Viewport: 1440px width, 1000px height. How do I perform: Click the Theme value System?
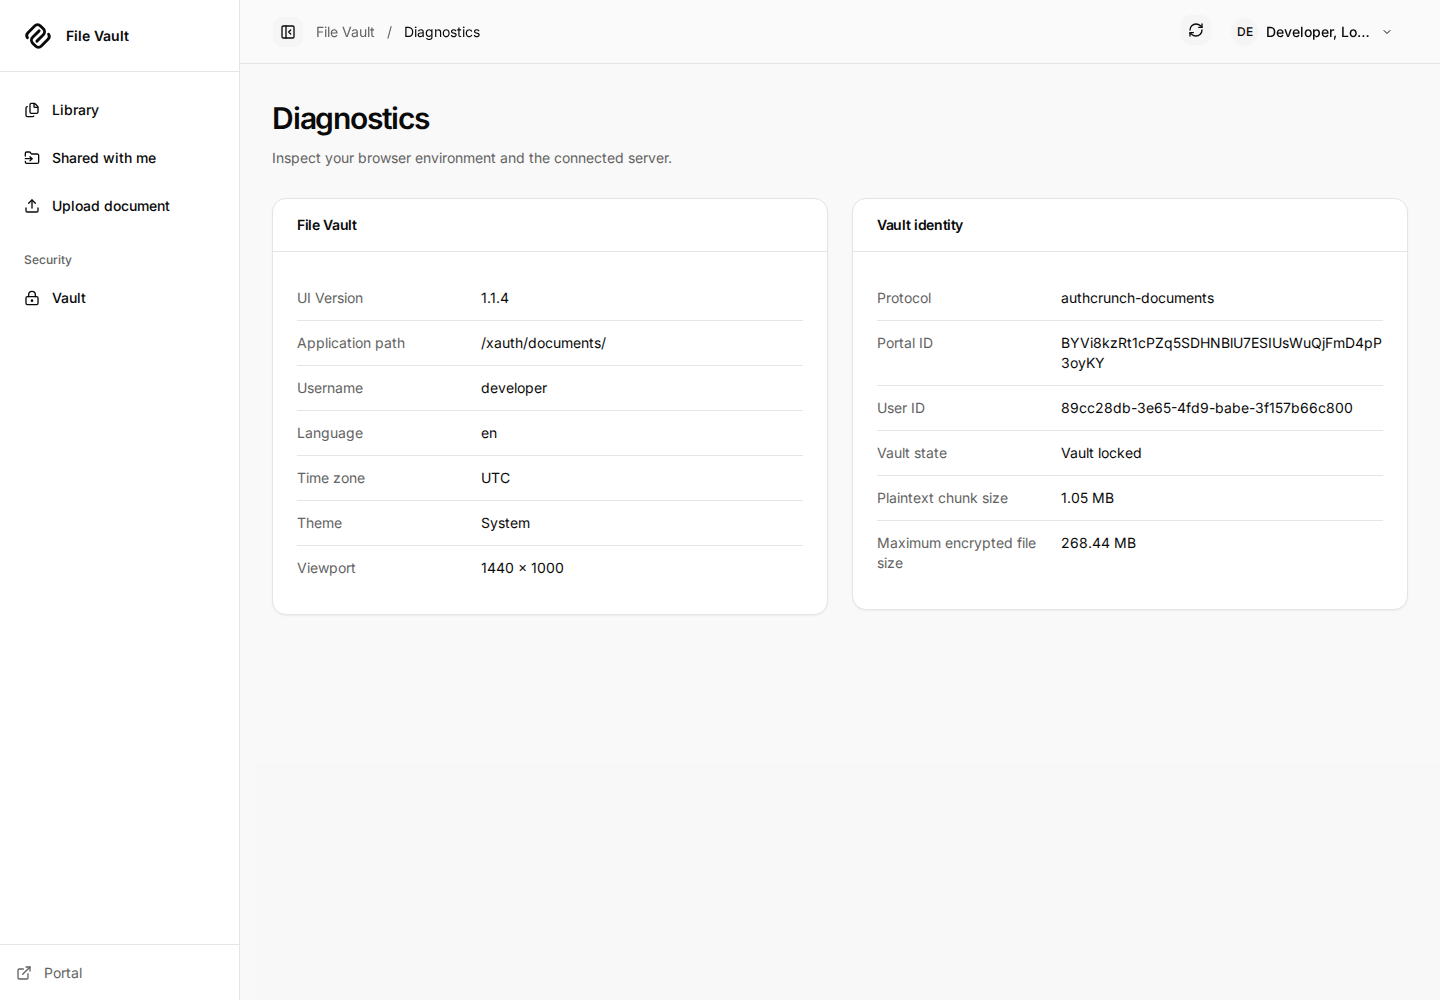click(505, 523)
